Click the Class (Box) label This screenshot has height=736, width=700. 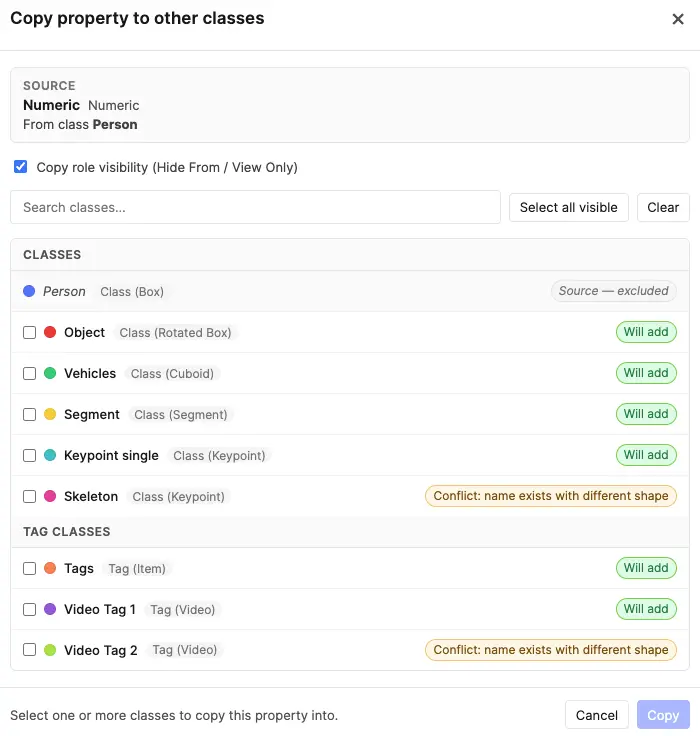click(132, 292)
